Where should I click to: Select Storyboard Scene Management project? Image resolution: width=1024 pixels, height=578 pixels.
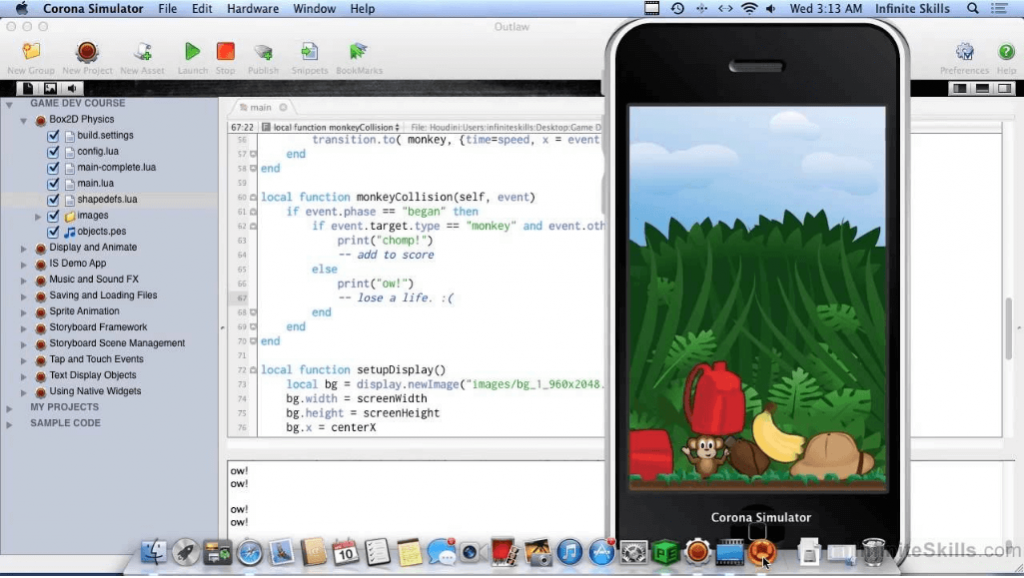tap(117, 344)
